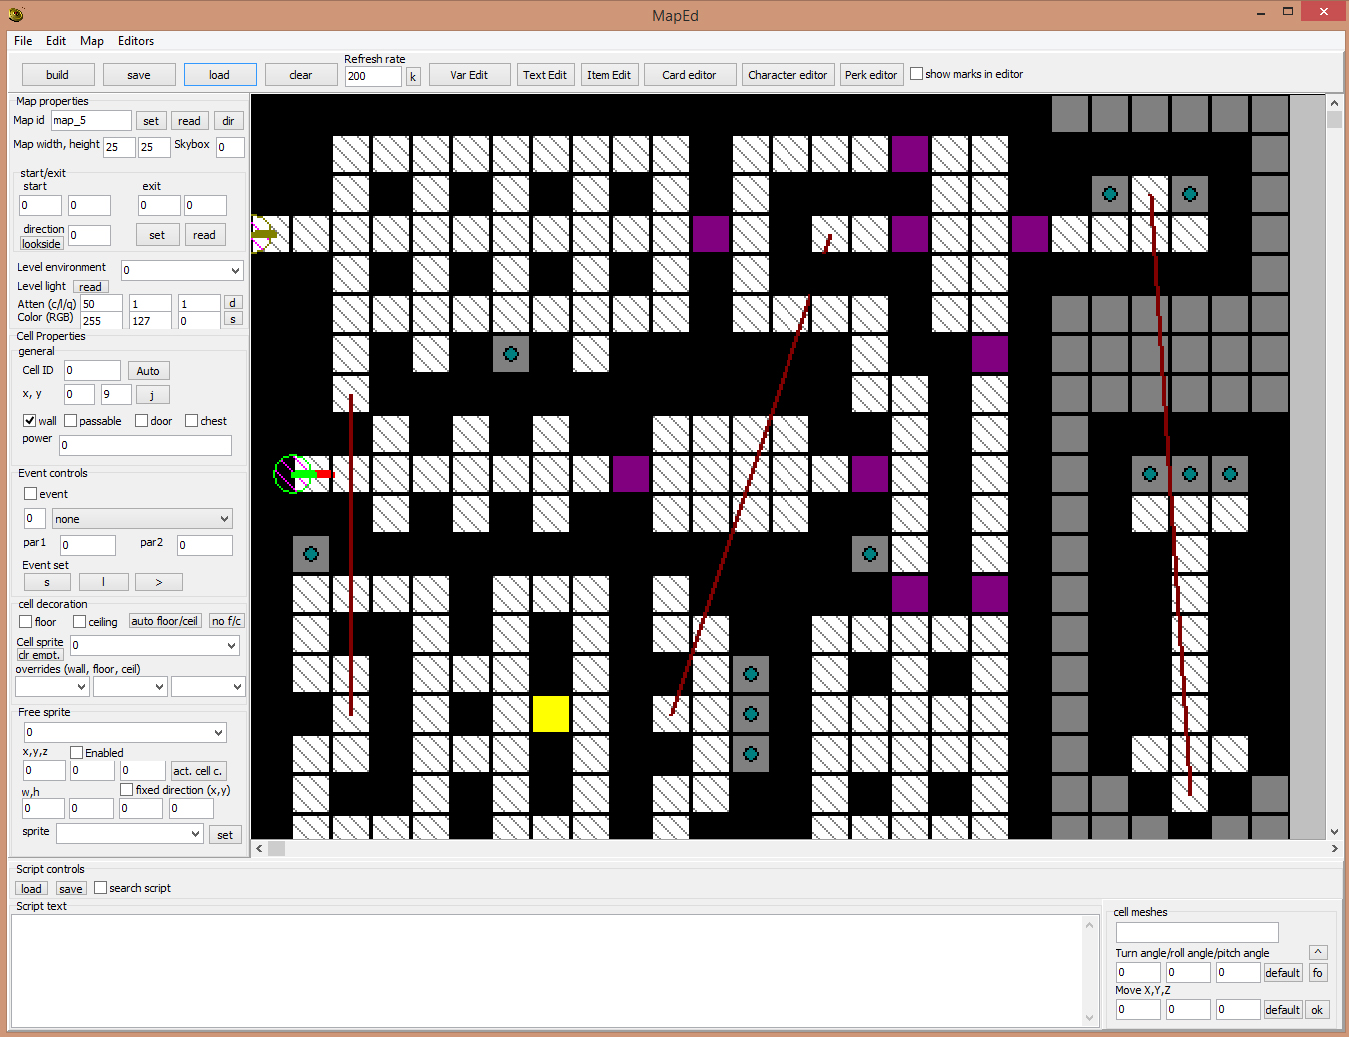Select the yellow highlighted cell on the map
This screenshot has height=1037, width=1349.
550,714
